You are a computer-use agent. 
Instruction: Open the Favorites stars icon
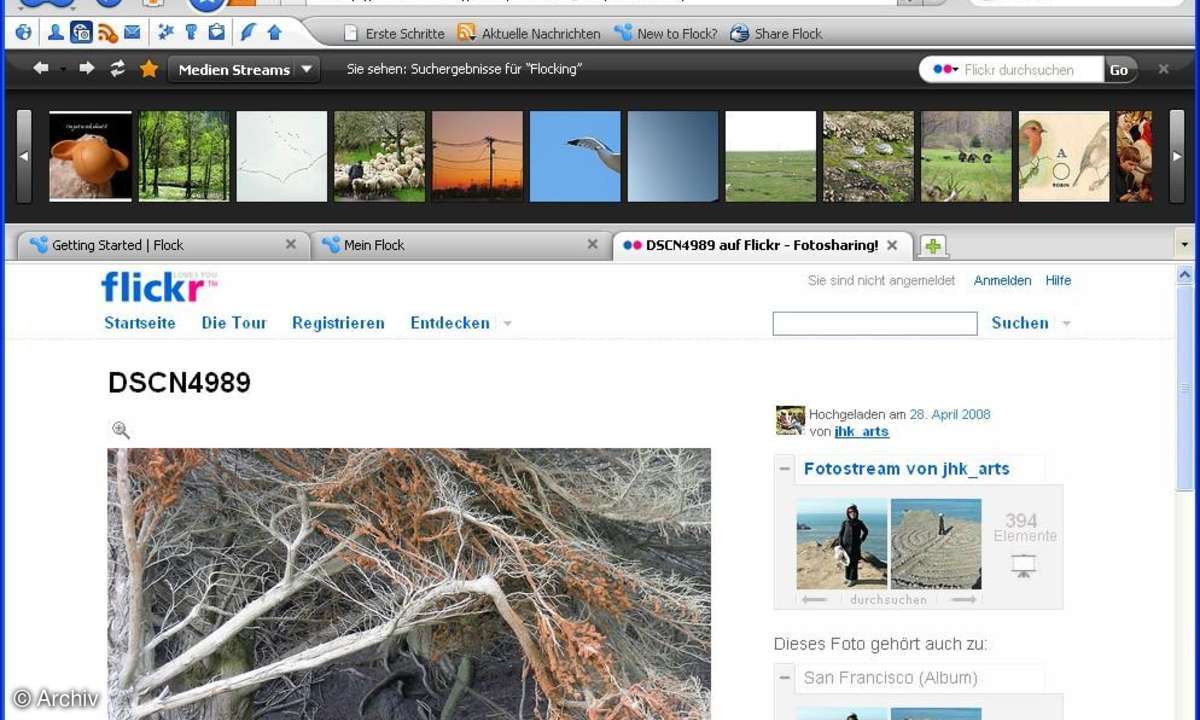[x=166, y=33]
